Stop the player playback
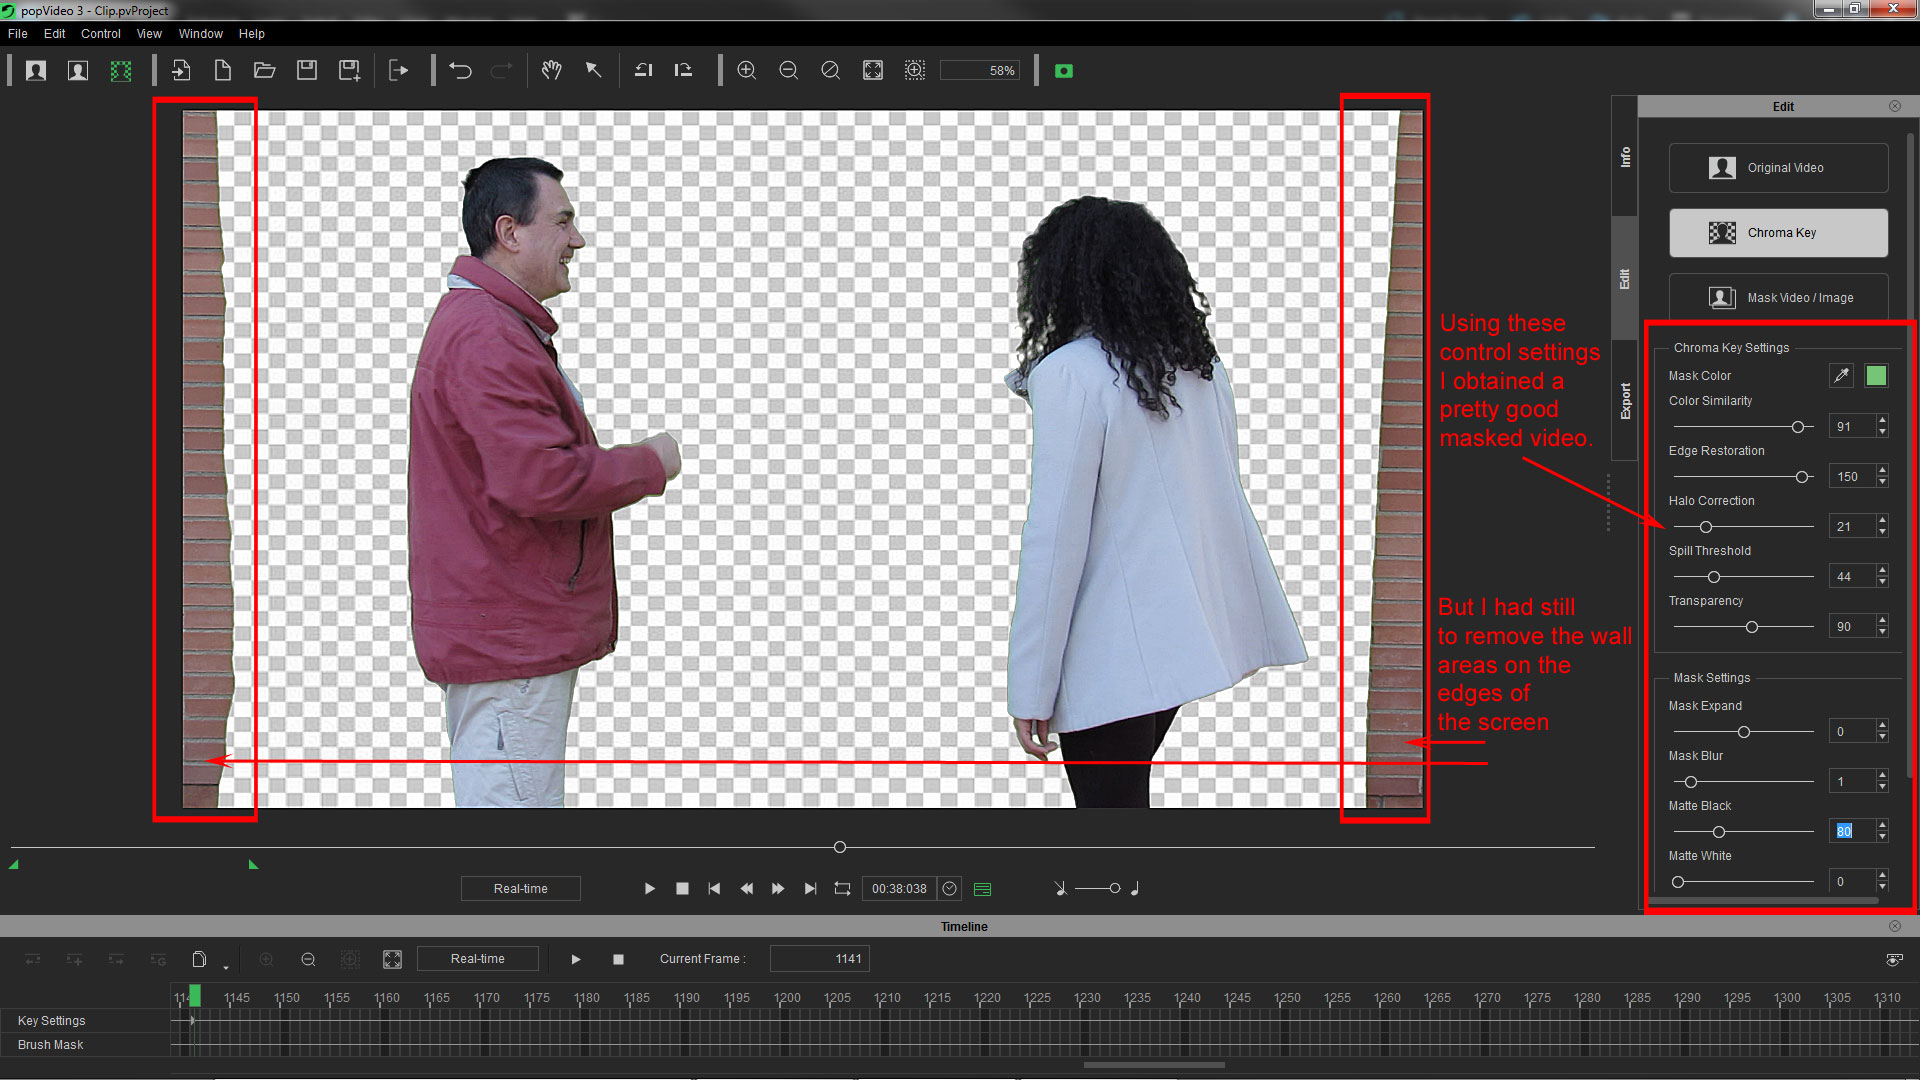This screenshot has width=1920, height=1080. pos(682,888)
